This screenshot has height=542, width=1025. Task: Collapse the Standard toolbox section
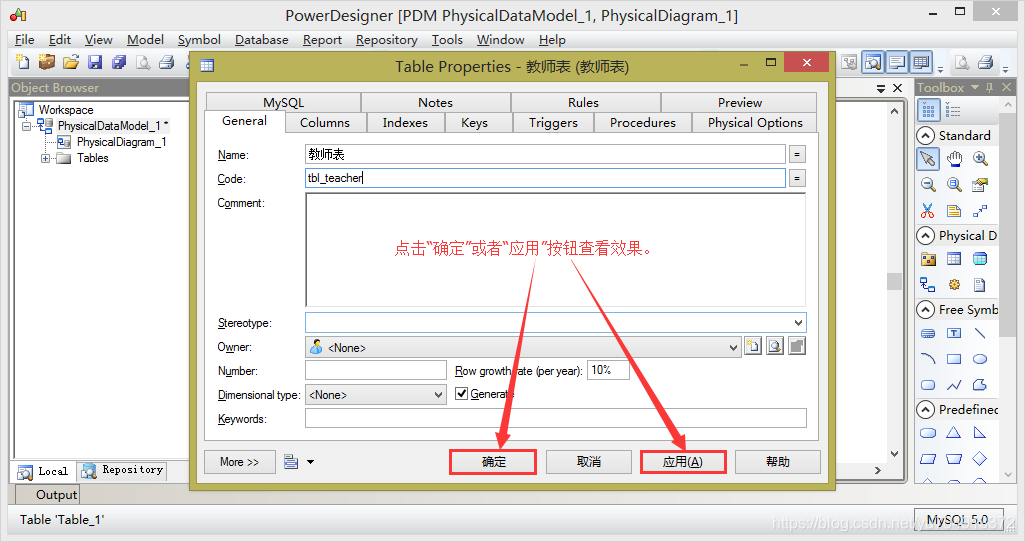pyautogui.click(x=926, y=135)
